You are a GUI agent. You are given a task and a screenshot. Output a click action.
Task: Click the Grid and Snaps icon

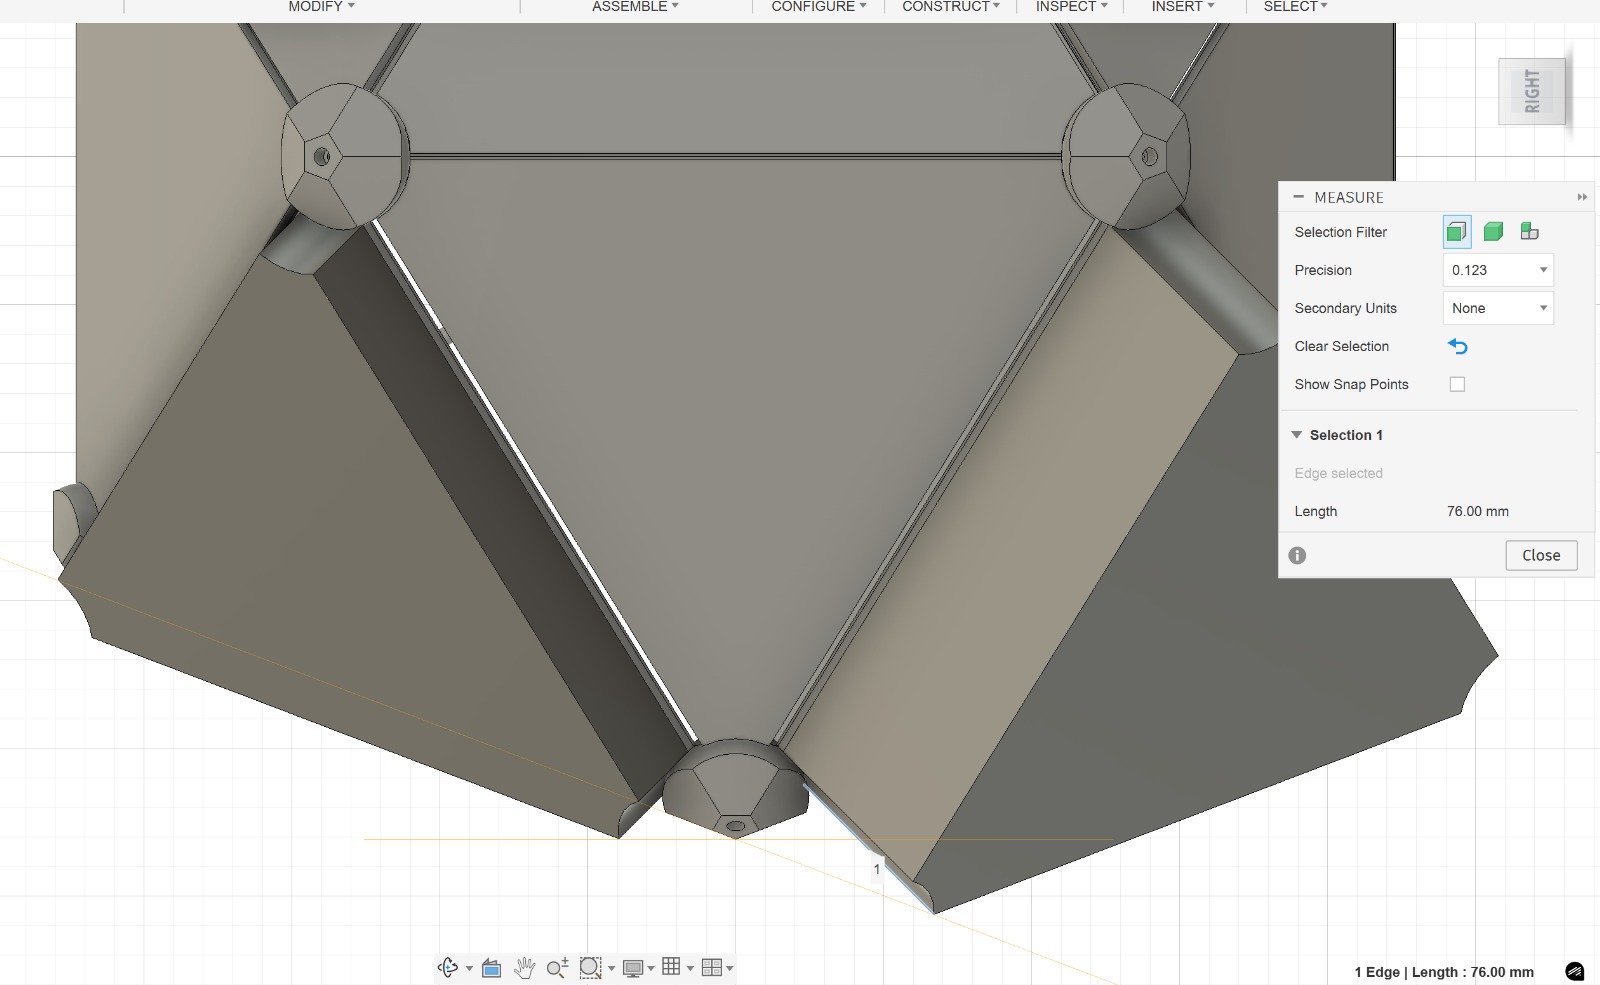pos(672,966)
